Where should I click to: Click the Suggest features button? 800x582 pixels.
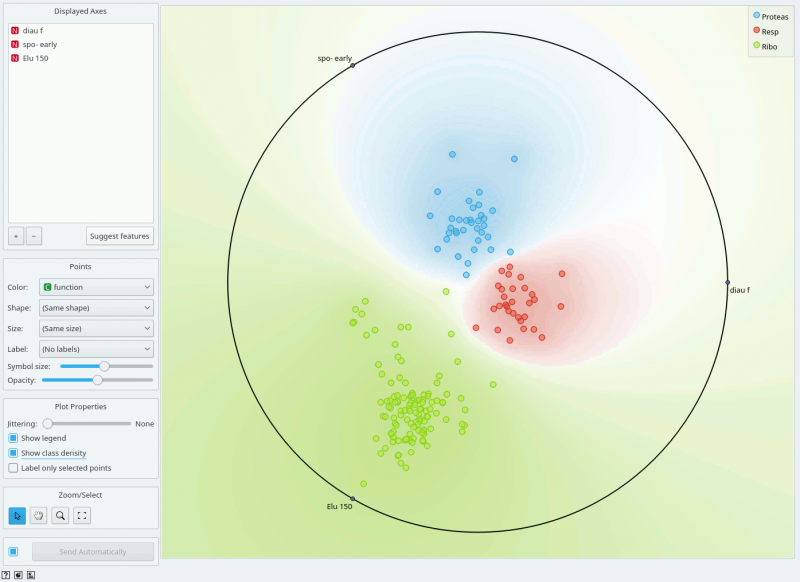tap(117, 235)
